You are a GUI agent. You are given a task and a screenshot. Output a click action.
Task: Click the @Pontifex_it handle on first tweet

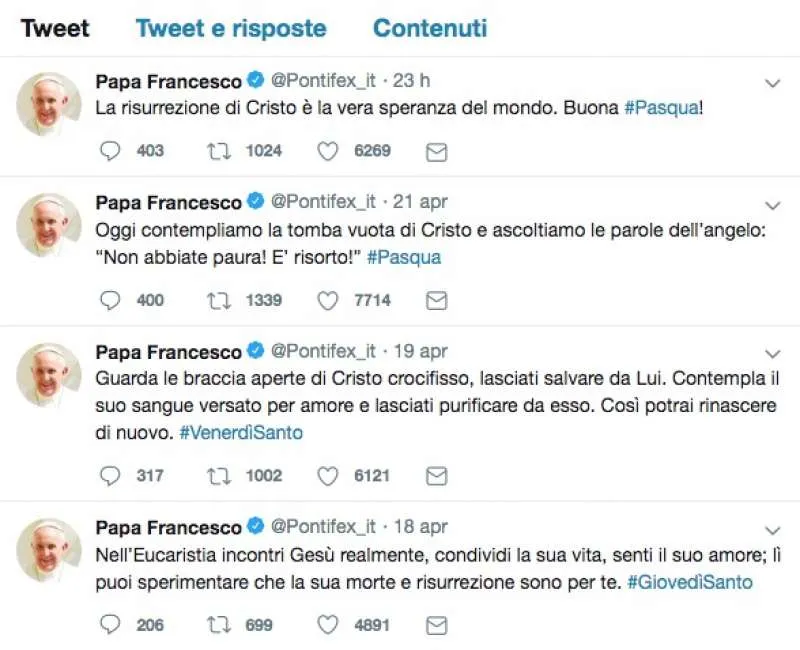pos(324,80)
